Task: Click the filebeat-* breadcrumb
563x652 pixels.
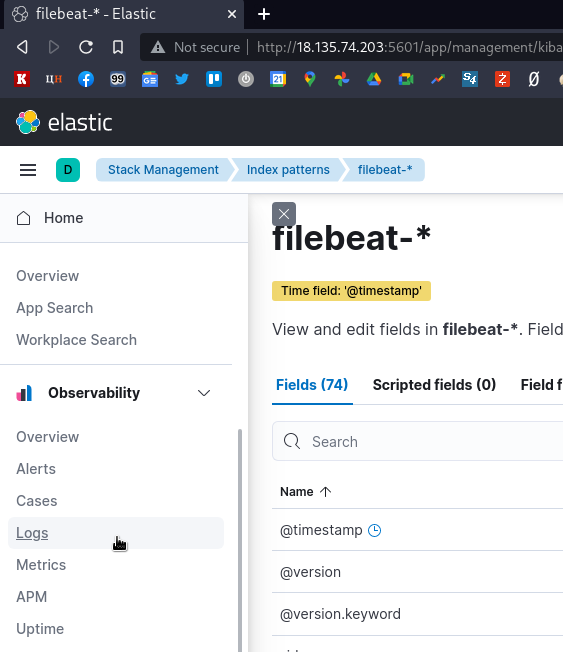Action: (x=385, y=170)
